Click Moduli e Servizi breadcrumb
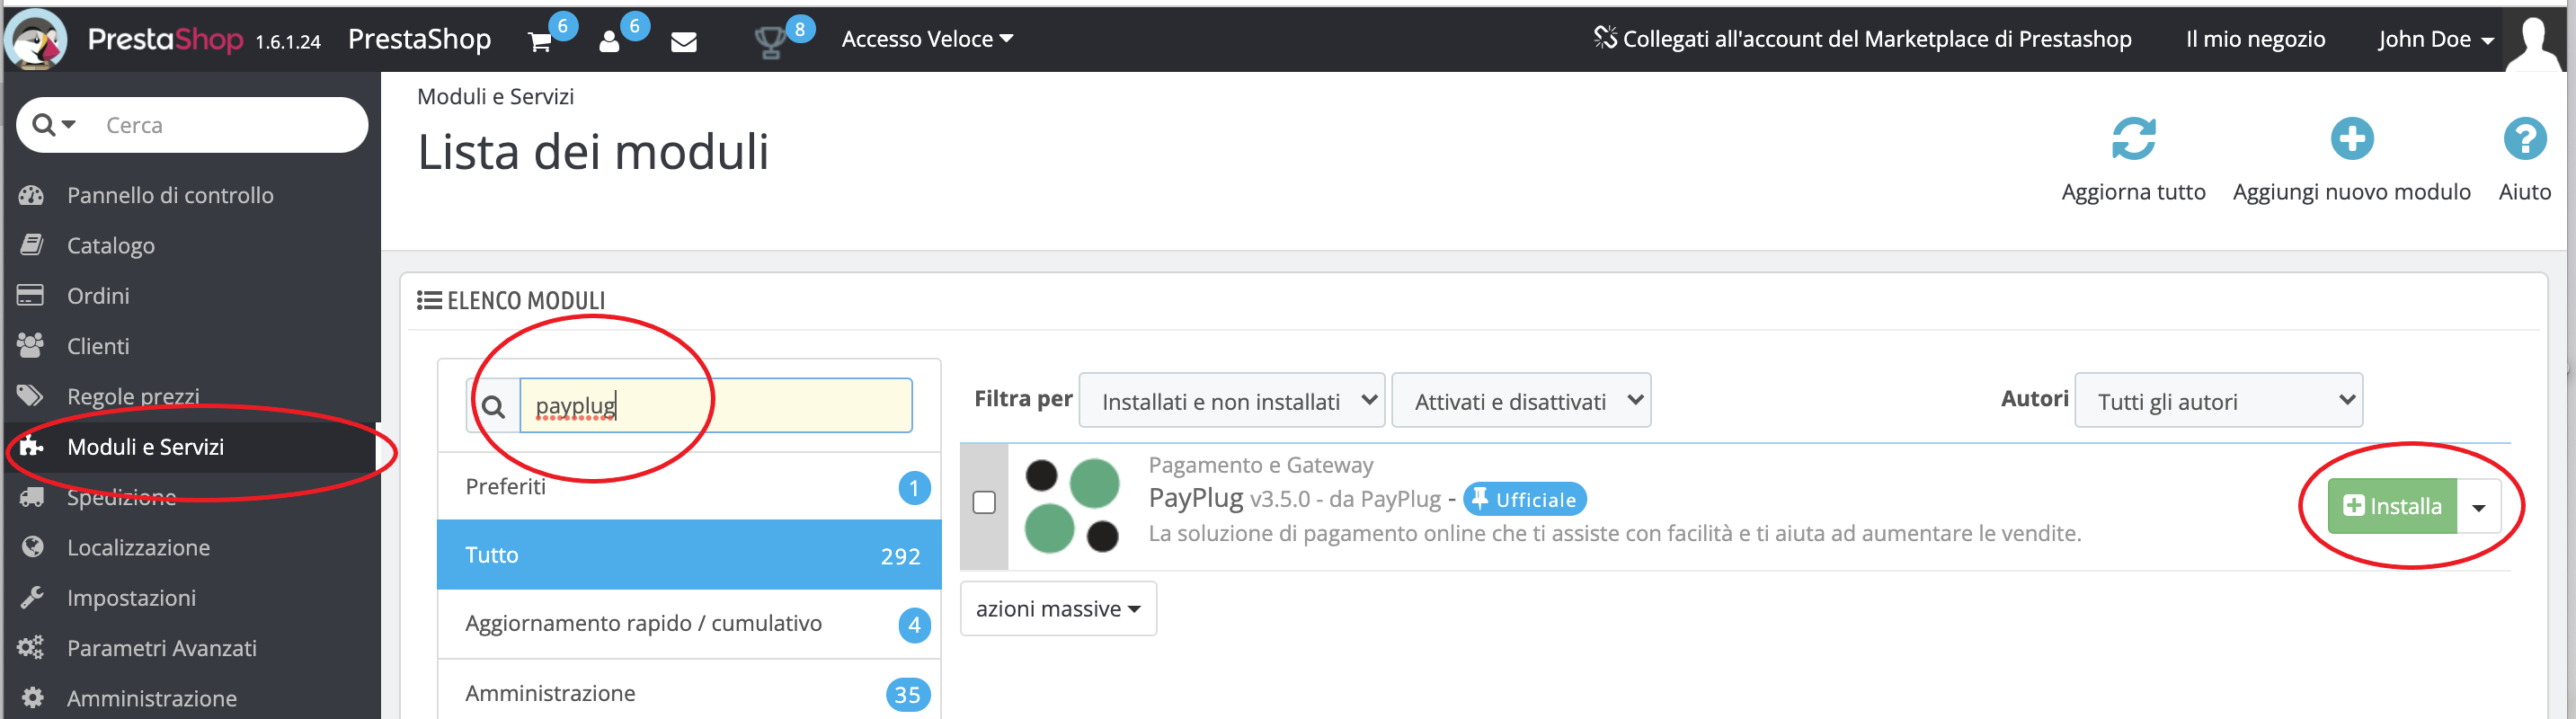Image resolution: width=2576 pixels, height=719 pixels. click(x=495, y=97)
